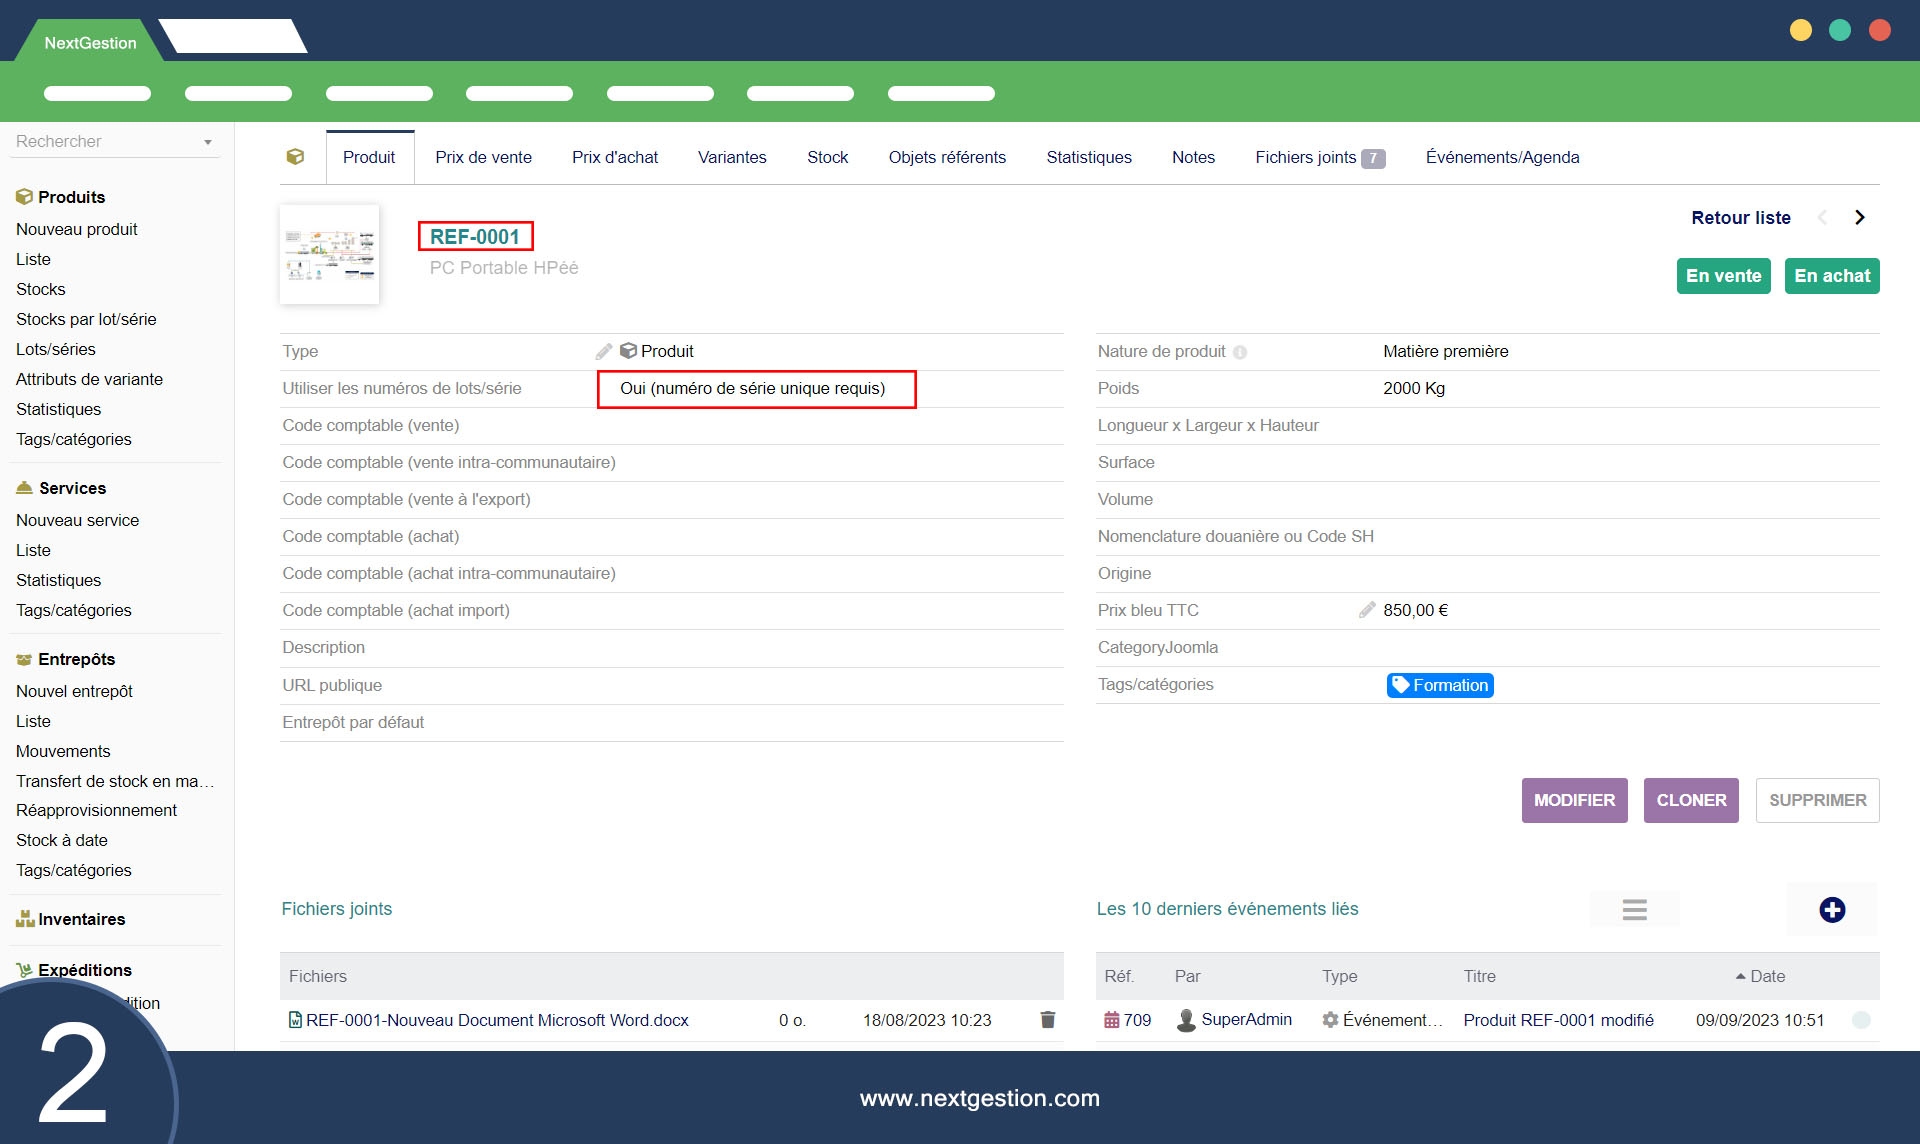Click the product cube icon before tabs
The image size is (1920, 1144).
[295, 157]
